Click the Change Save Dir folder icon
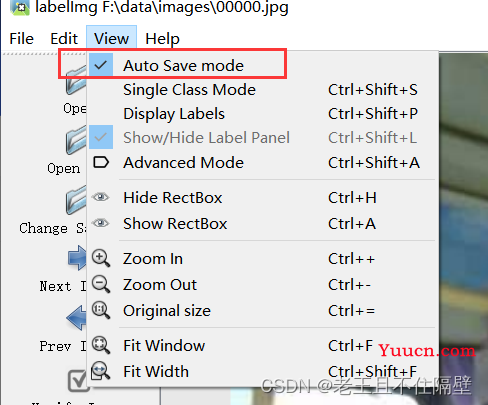488x405 pixels. click(76, 200)
